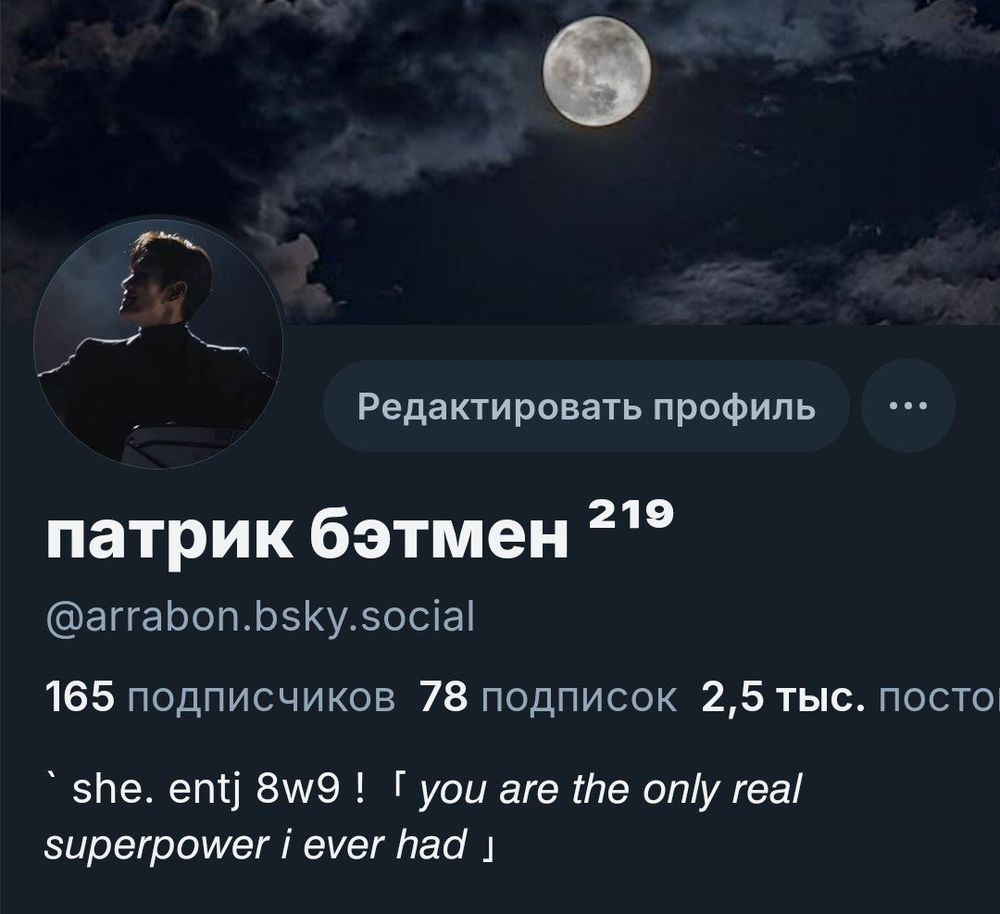The height and width of the screenshot is (914, 1000).
Task: Click the bio line superpower i ever had
Action: pos(255,844)
